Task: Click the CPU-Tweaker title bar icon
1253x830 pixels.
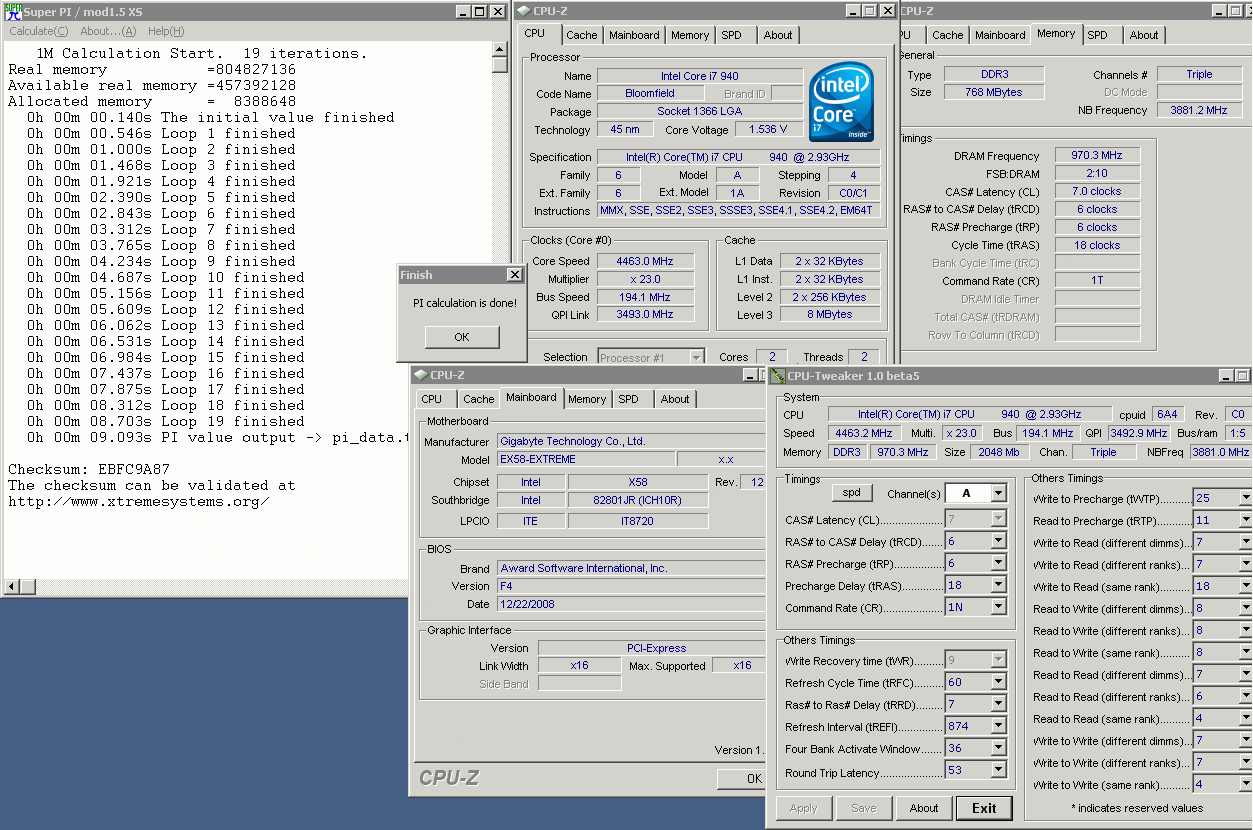Action: (778, 376)
